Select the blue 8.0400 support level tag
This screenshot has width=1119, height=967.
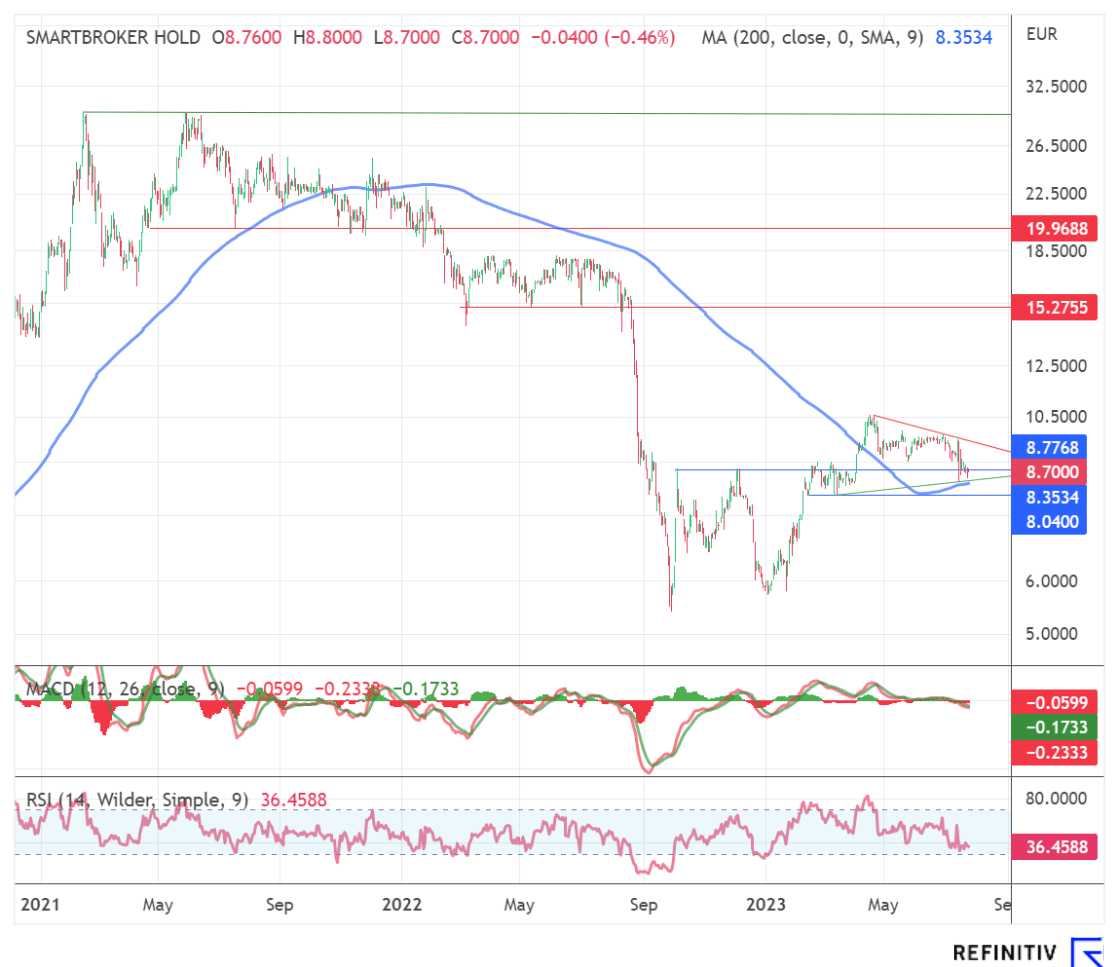(x=1049, y=521)
